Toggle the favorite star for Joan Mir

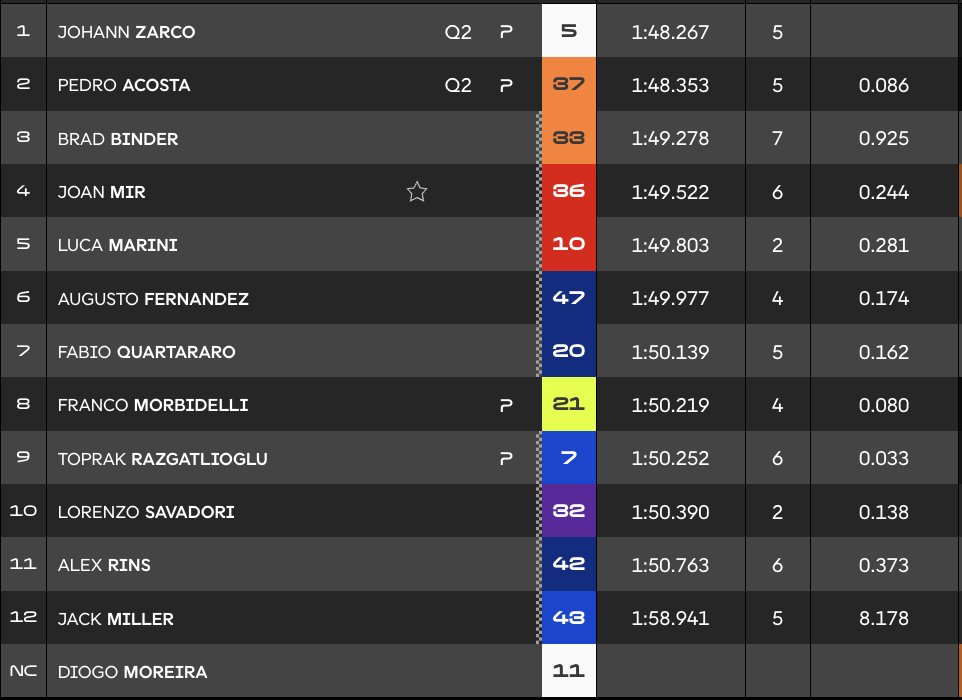tap(417, 192)
